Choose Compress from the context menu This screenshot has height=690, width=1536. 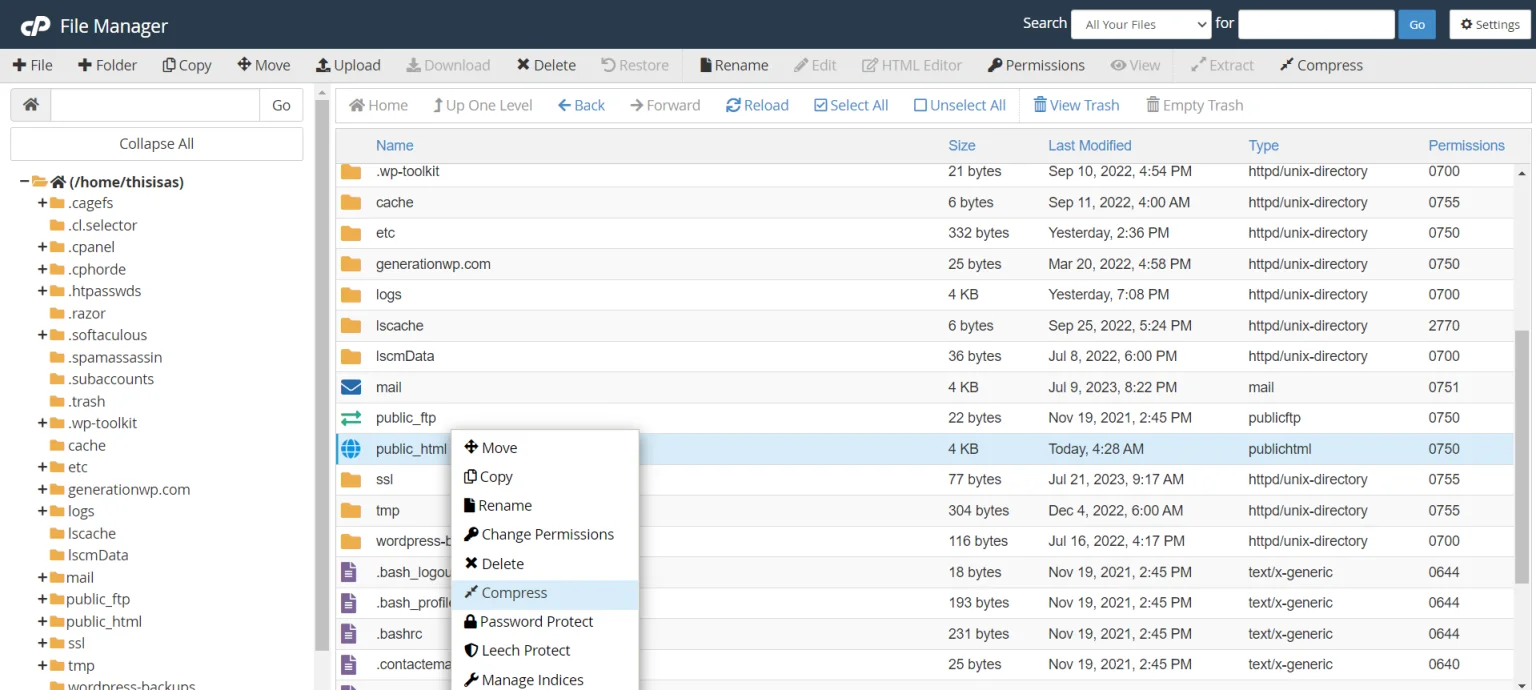point(514,593)
